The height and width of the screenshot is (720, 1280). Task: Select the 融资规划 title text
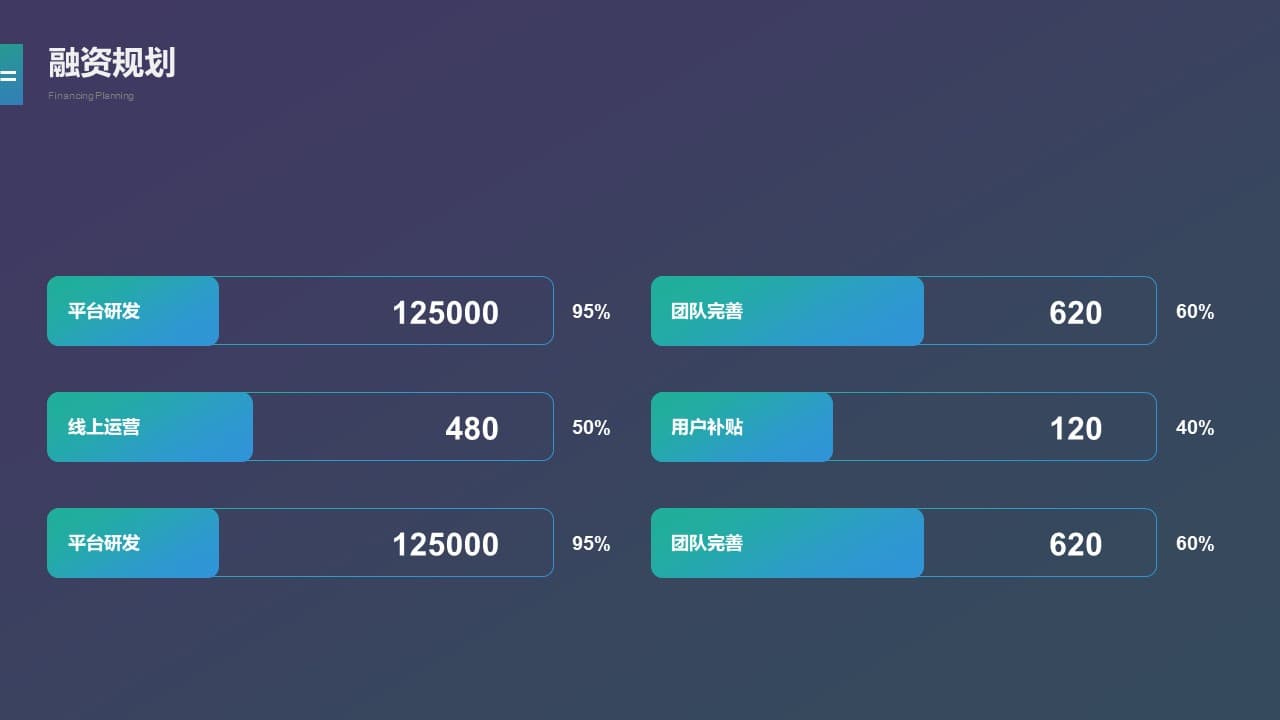pyautogui.click(x=112, y=63)
